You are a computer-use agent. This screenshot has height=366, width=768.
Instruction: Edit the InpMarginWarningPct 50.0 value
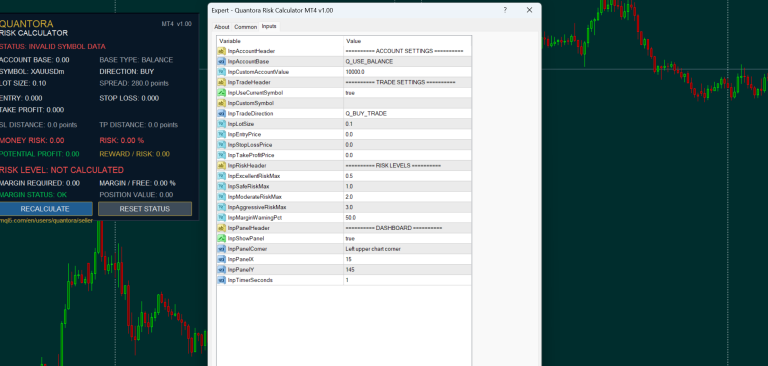(x=408, y=218)
